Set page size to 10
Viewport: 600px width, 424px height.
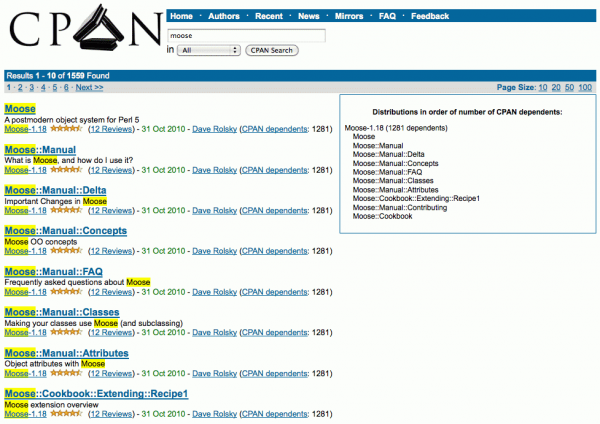tap(543, 87)
